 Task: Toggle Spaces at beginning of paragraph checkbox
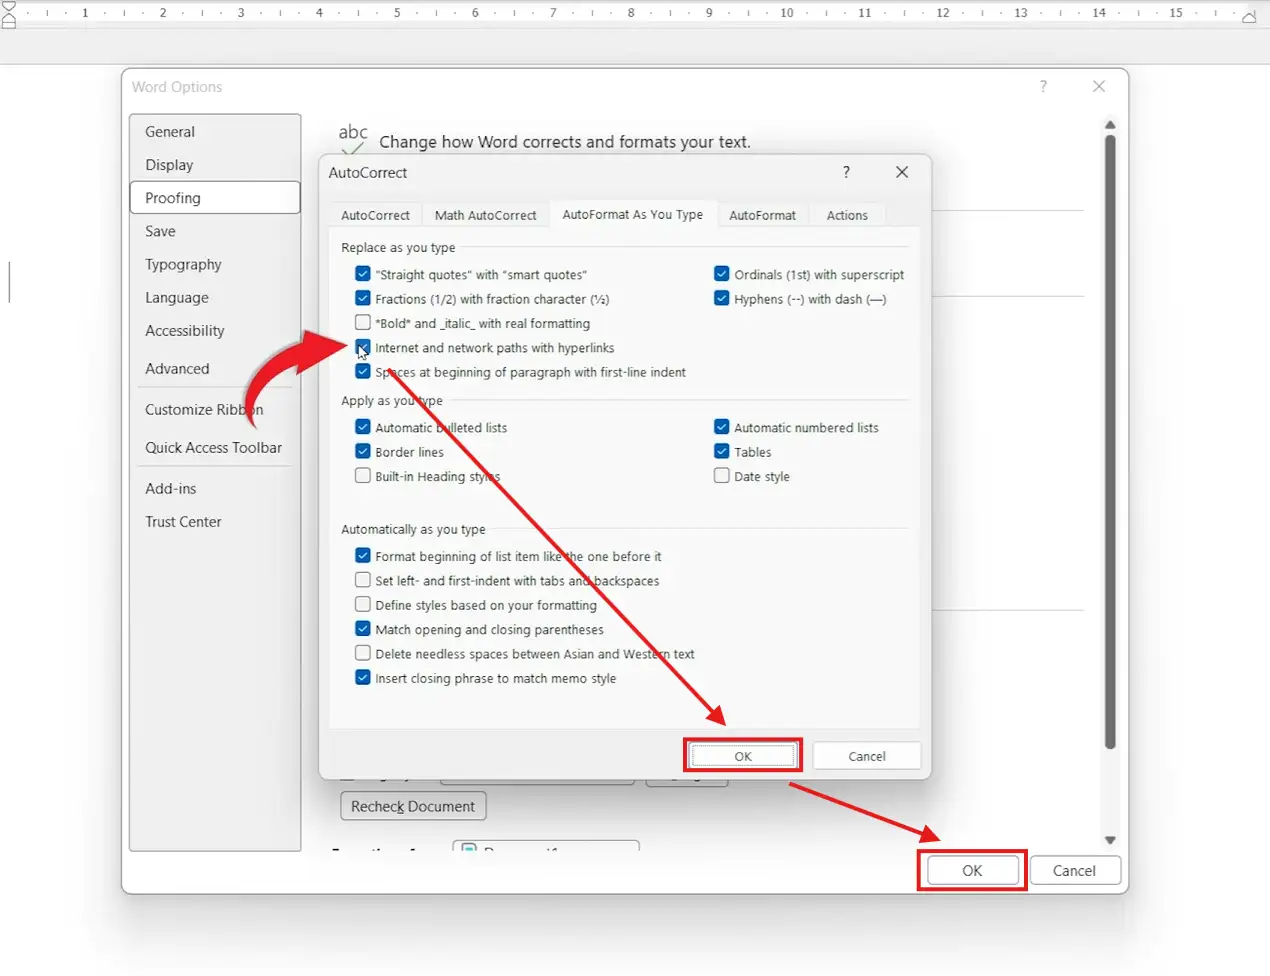pos(363,371)
